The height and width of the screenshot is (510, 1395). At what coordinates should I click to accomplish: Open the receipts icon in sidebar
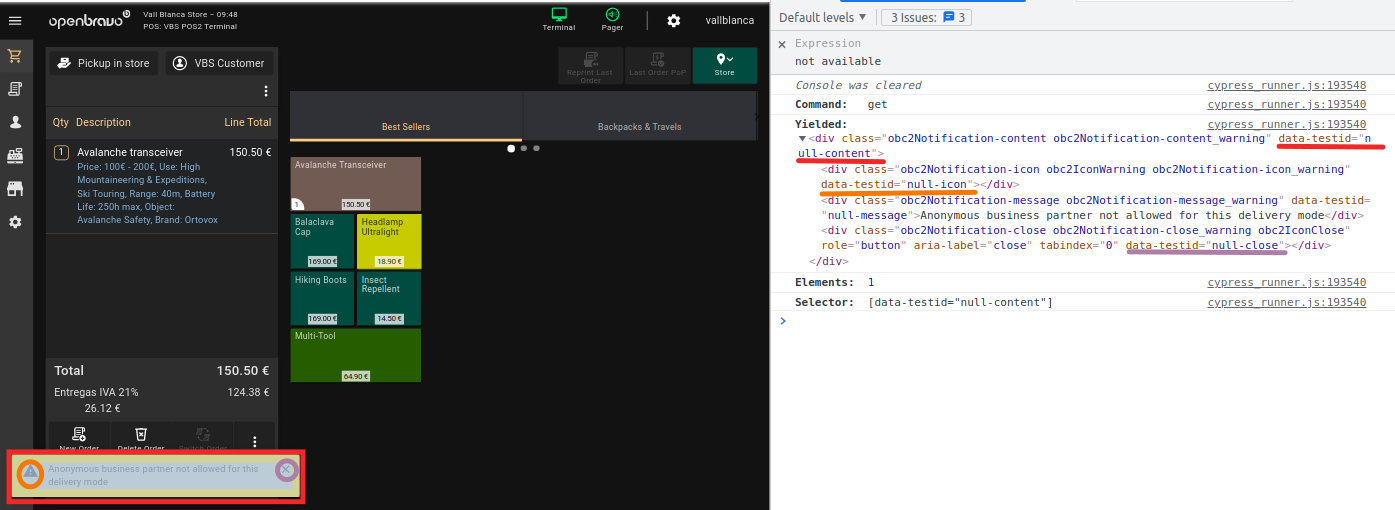pos(15,89)
